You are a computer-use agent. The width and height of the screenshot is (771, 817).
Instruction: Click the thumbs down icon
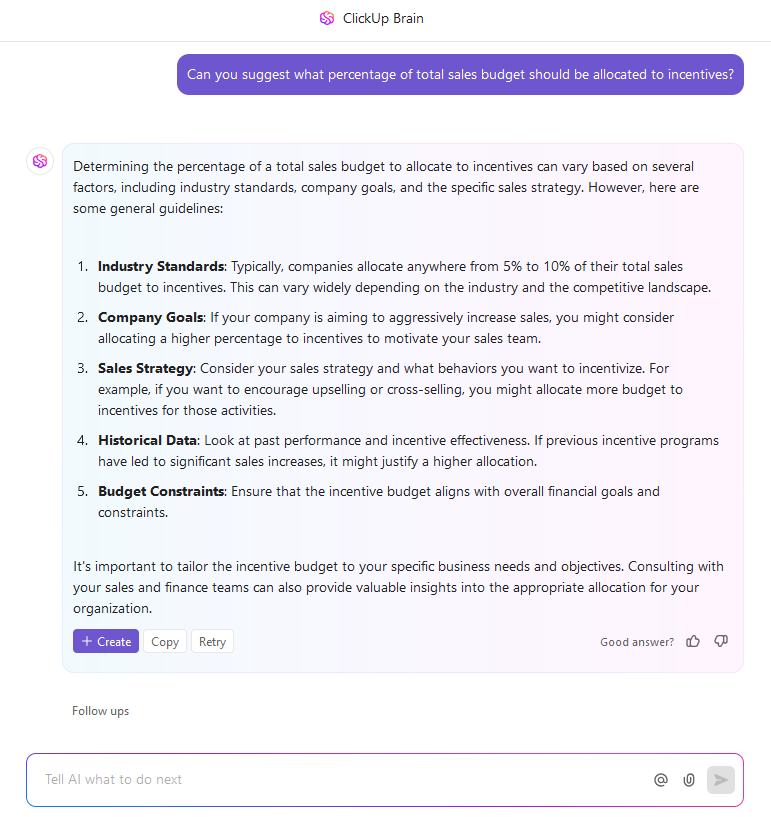(x=721, y=641)
